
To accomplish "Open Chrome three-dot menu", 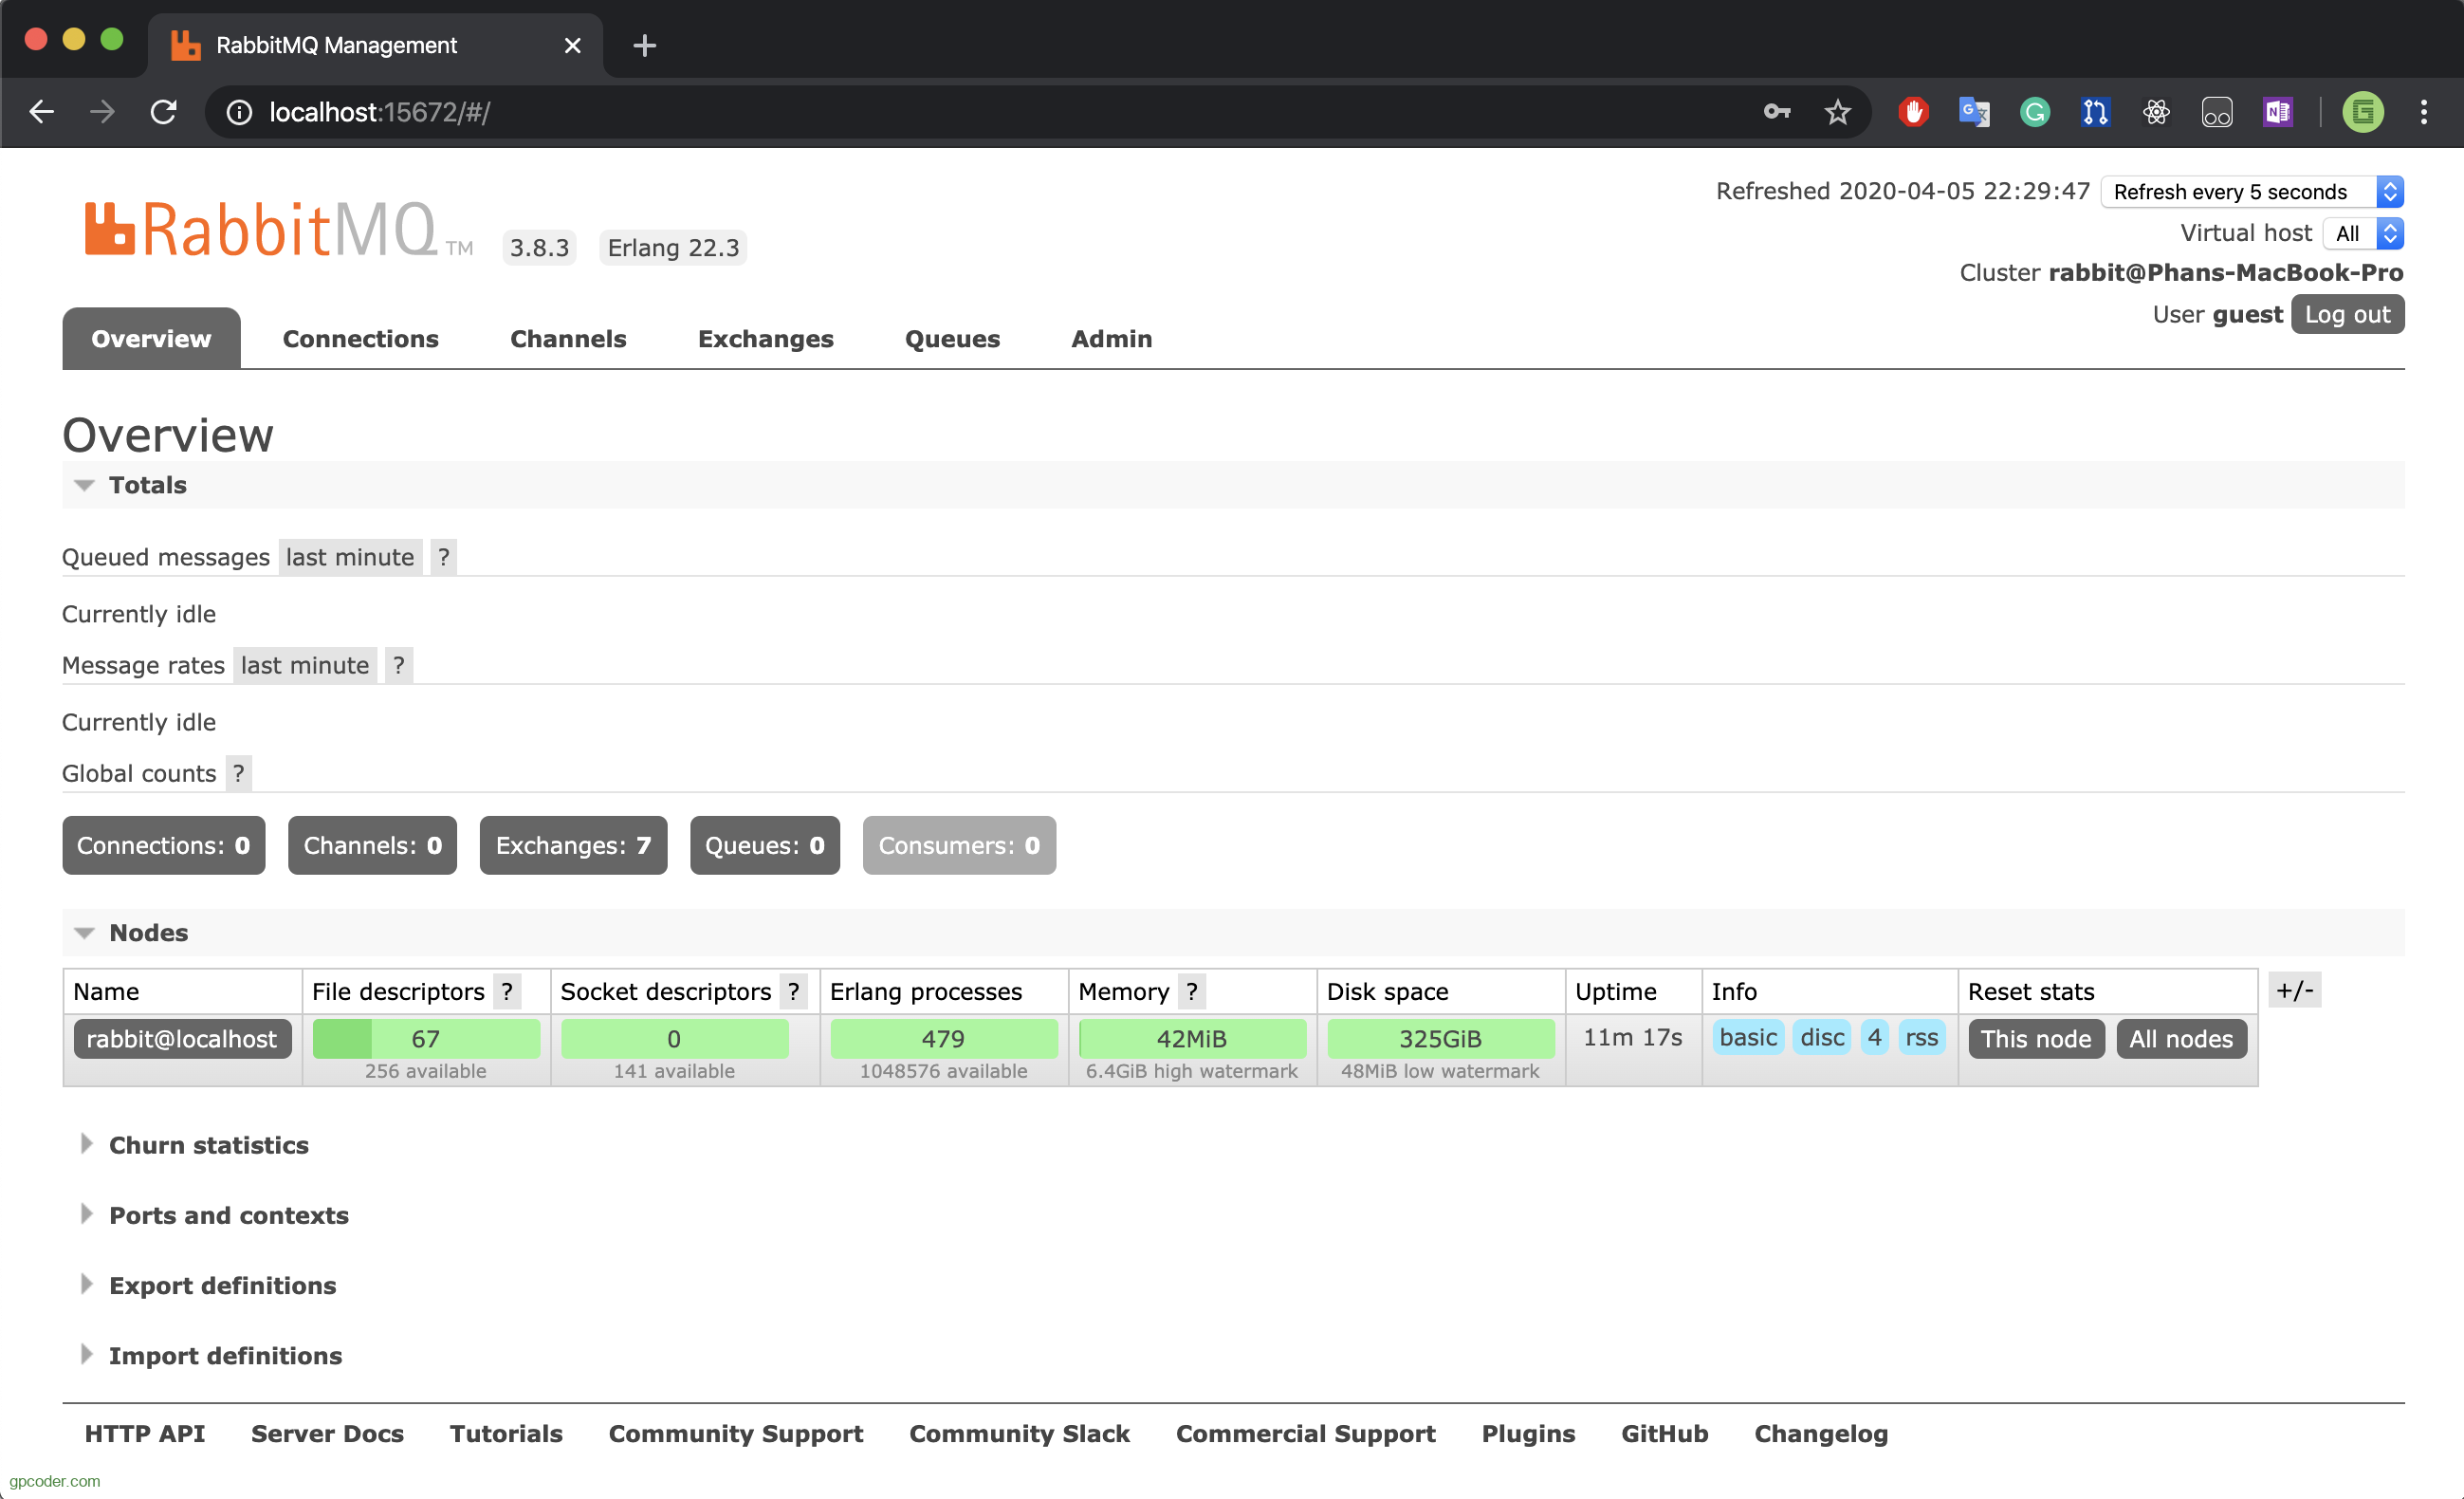I will (2424, 112).
